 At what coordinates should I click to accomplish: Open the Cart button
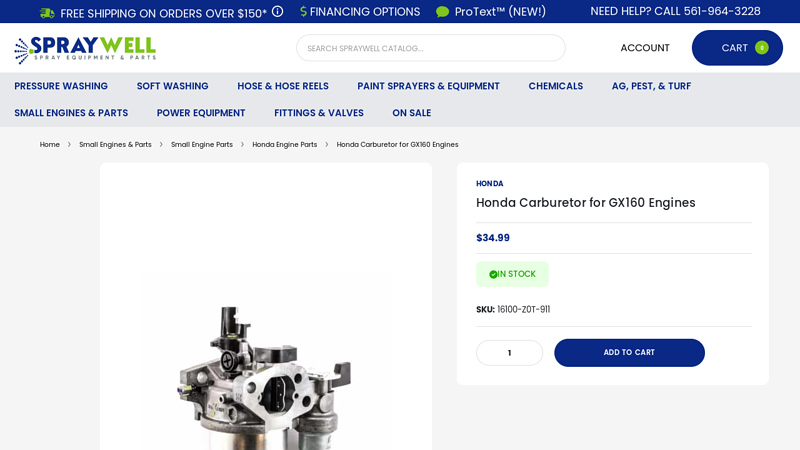737,48
